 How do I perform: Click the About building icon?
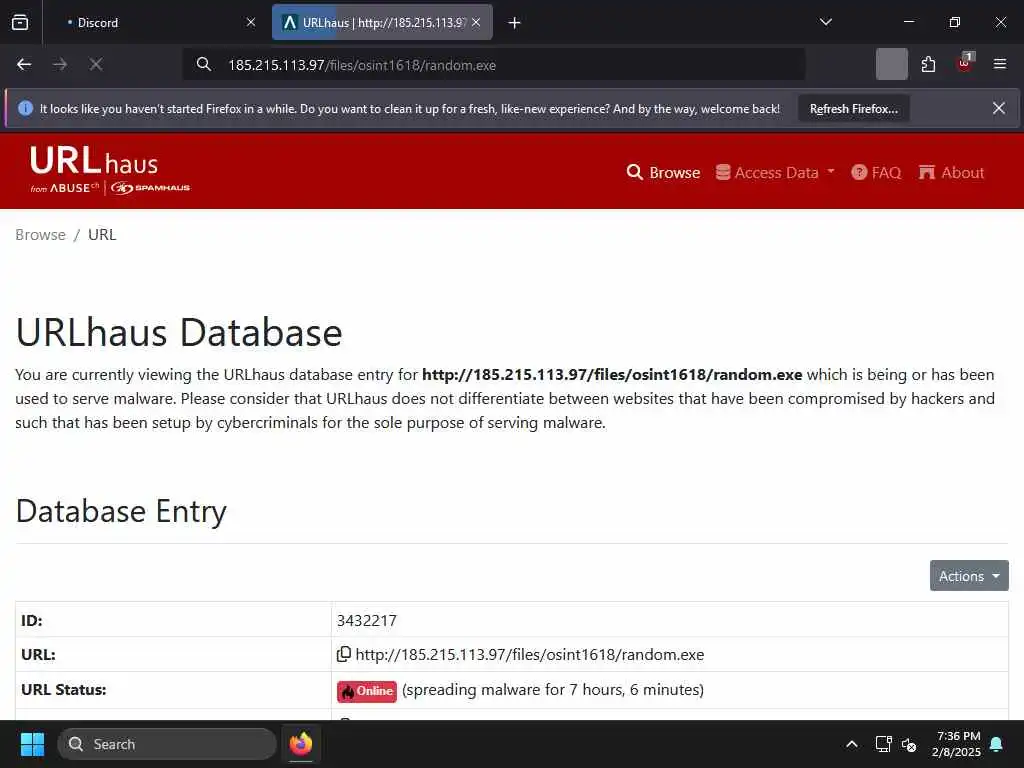click(x=927, y=172)
